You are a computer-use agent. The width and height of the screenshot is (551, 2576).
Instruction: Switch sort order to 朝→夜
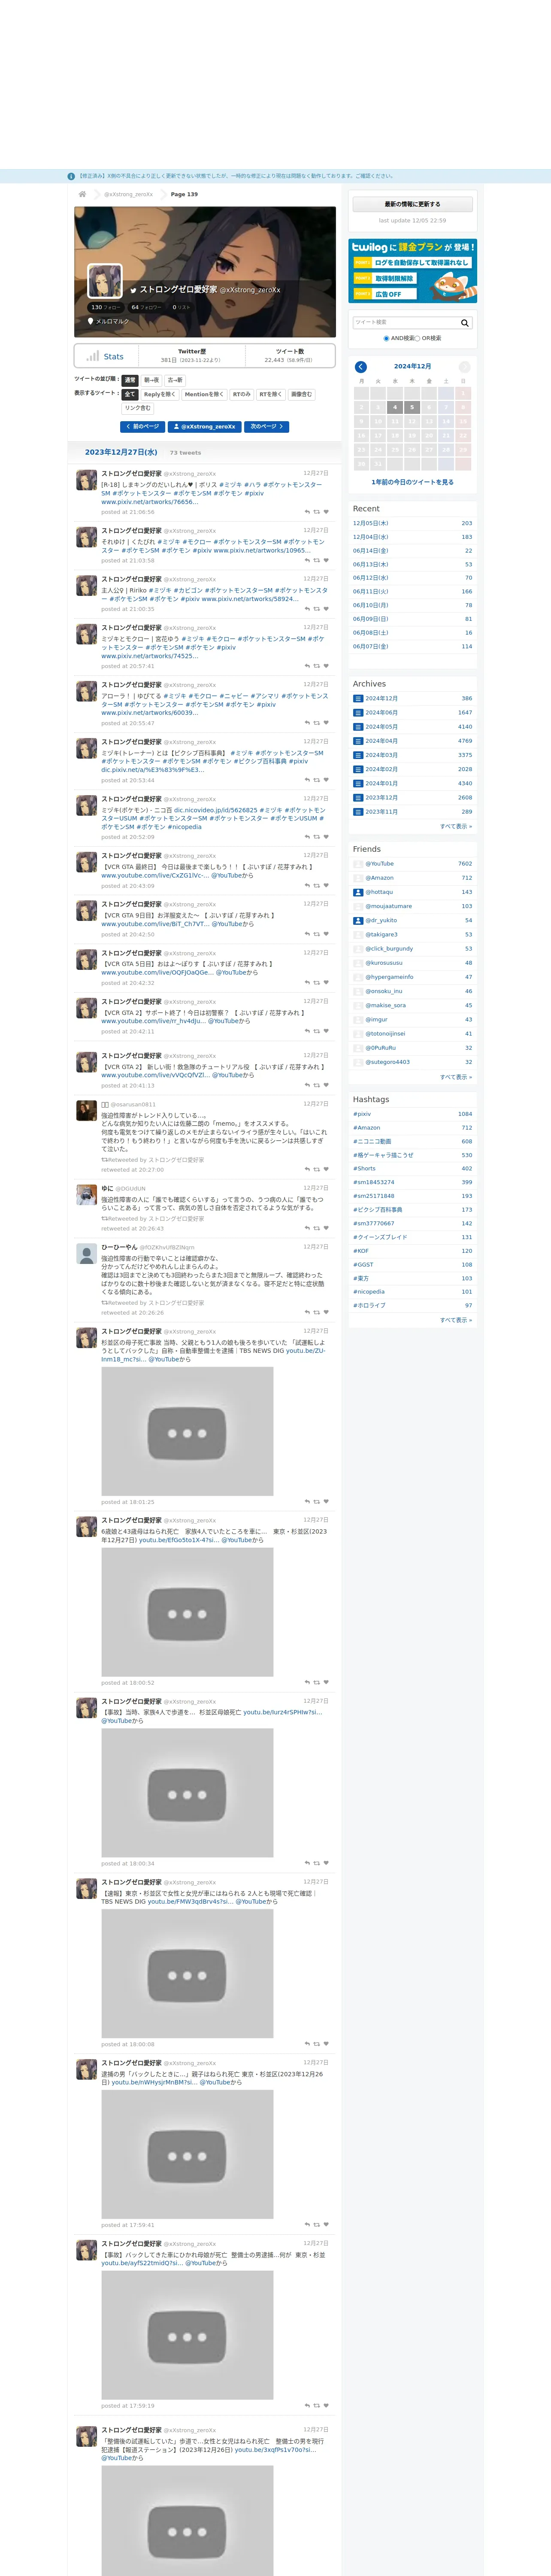pyautogui.click(x=151, y=380)
